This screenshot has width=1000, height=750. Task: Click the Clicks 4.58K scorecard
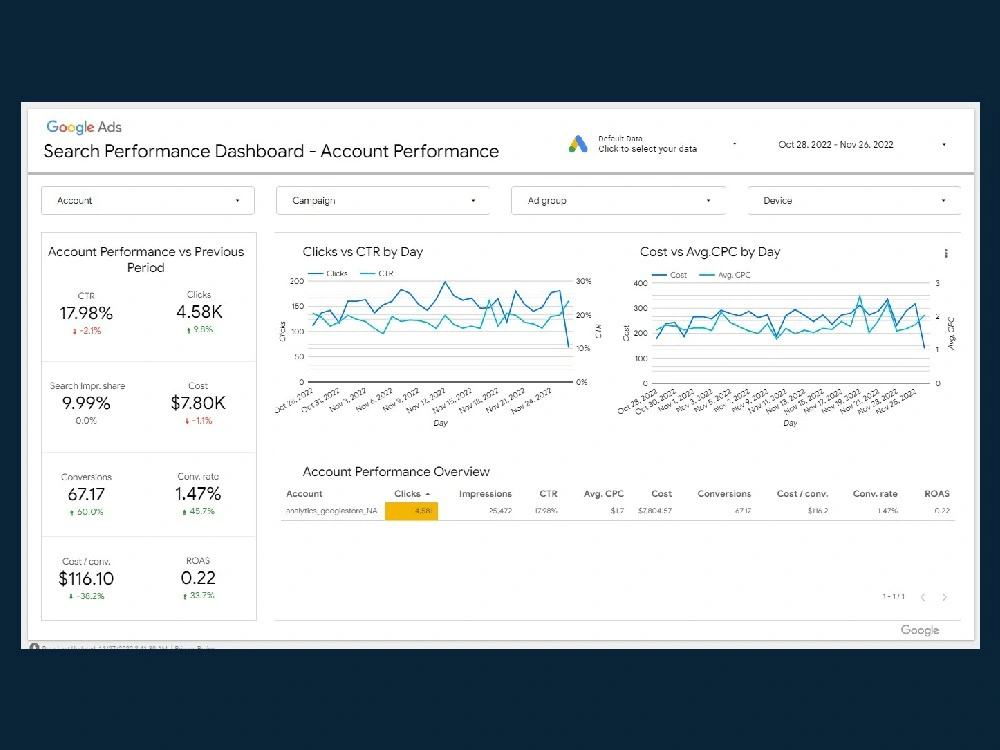(x=199, y=312)
